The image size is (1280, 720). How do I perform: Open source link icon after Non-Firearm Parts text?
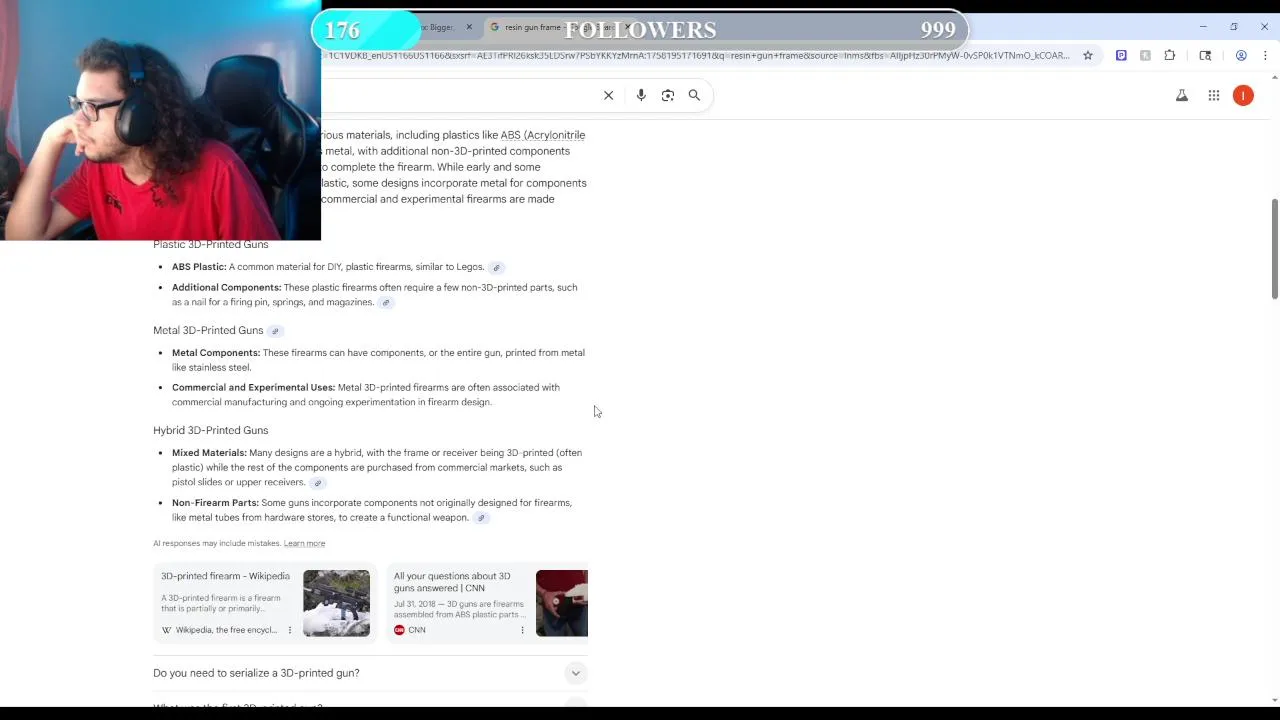click(x=481, y=518)
